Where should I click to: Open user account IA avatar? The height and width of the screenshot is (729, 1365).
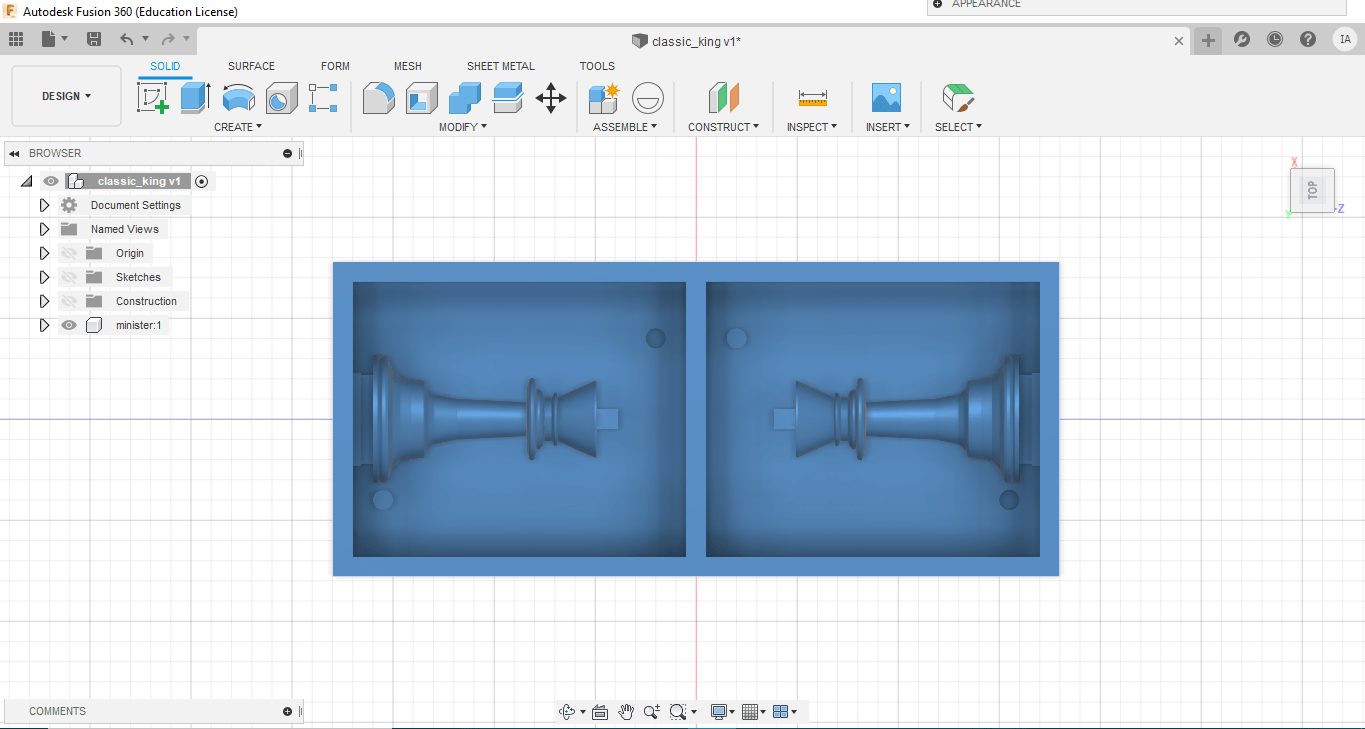1345,39
